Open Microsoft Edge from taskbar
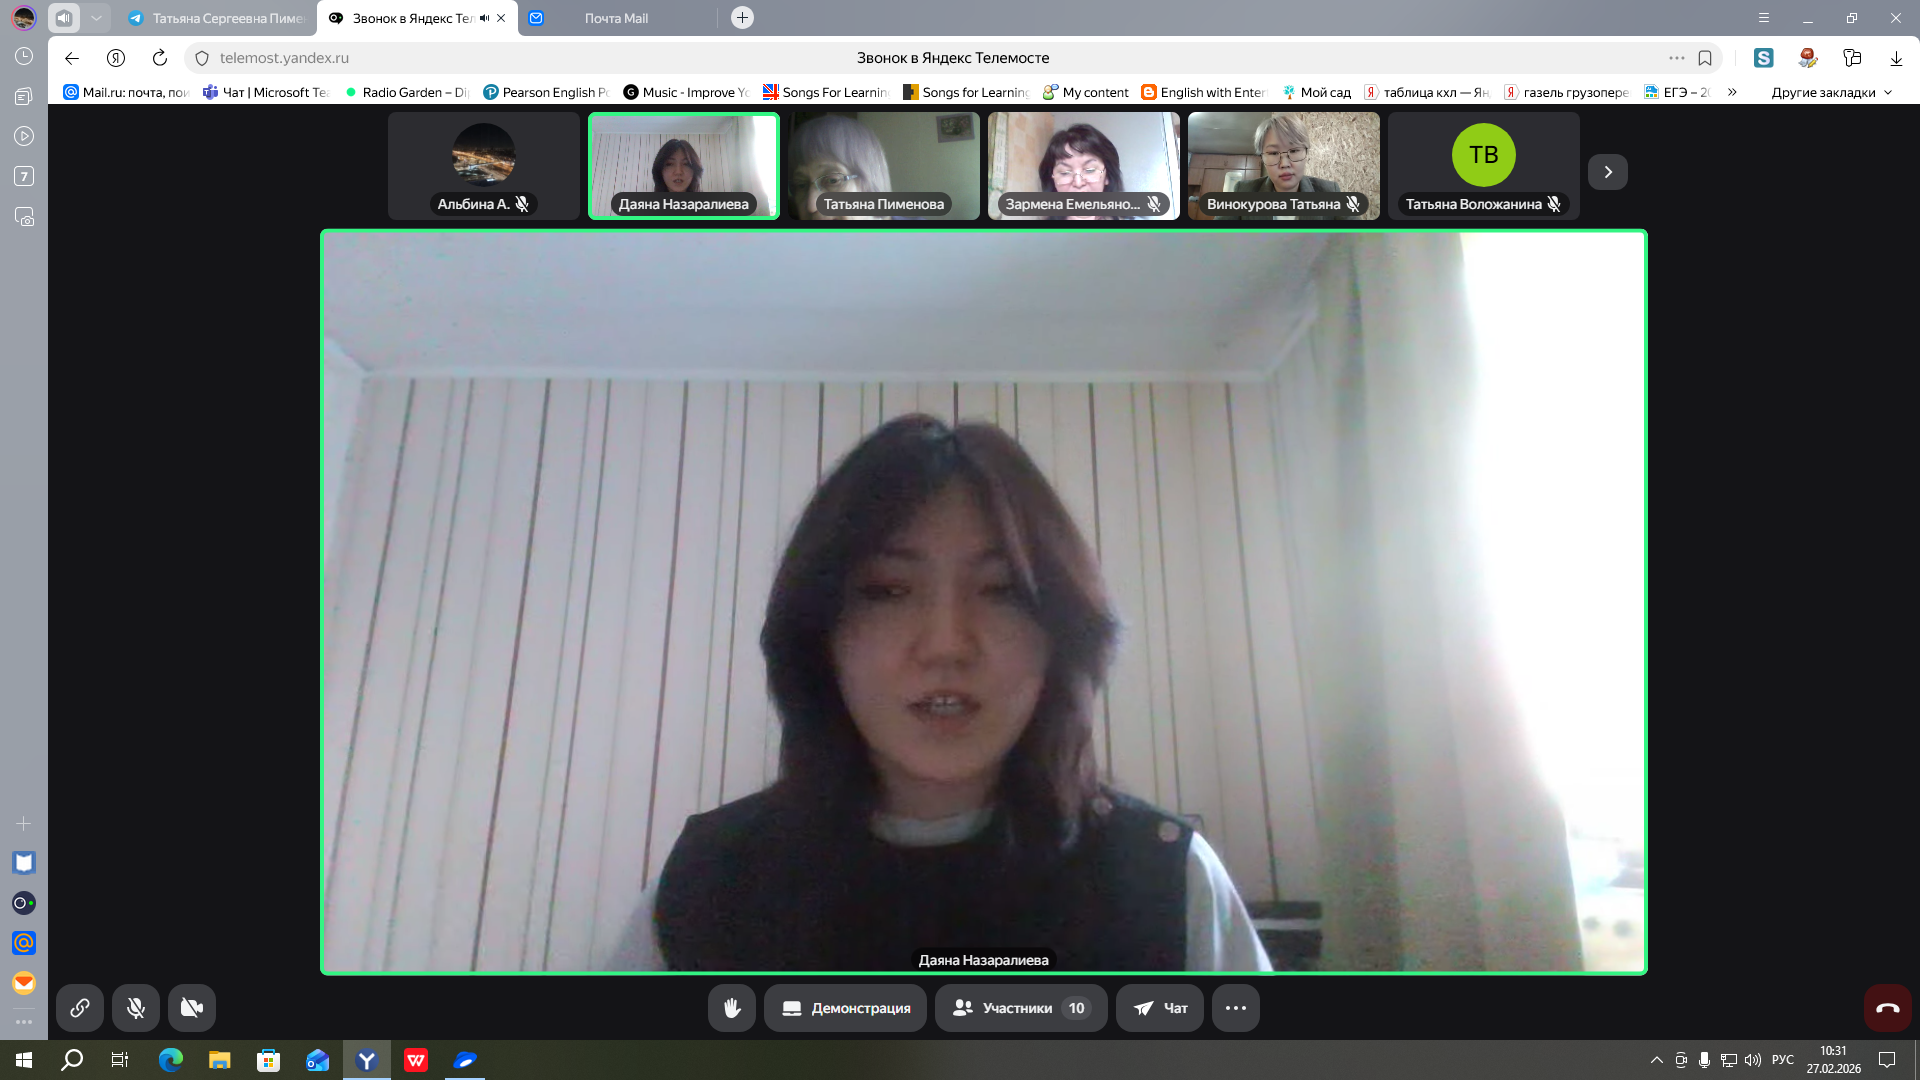This screenshot has height=1080, width=1920. coord(171,1060)
